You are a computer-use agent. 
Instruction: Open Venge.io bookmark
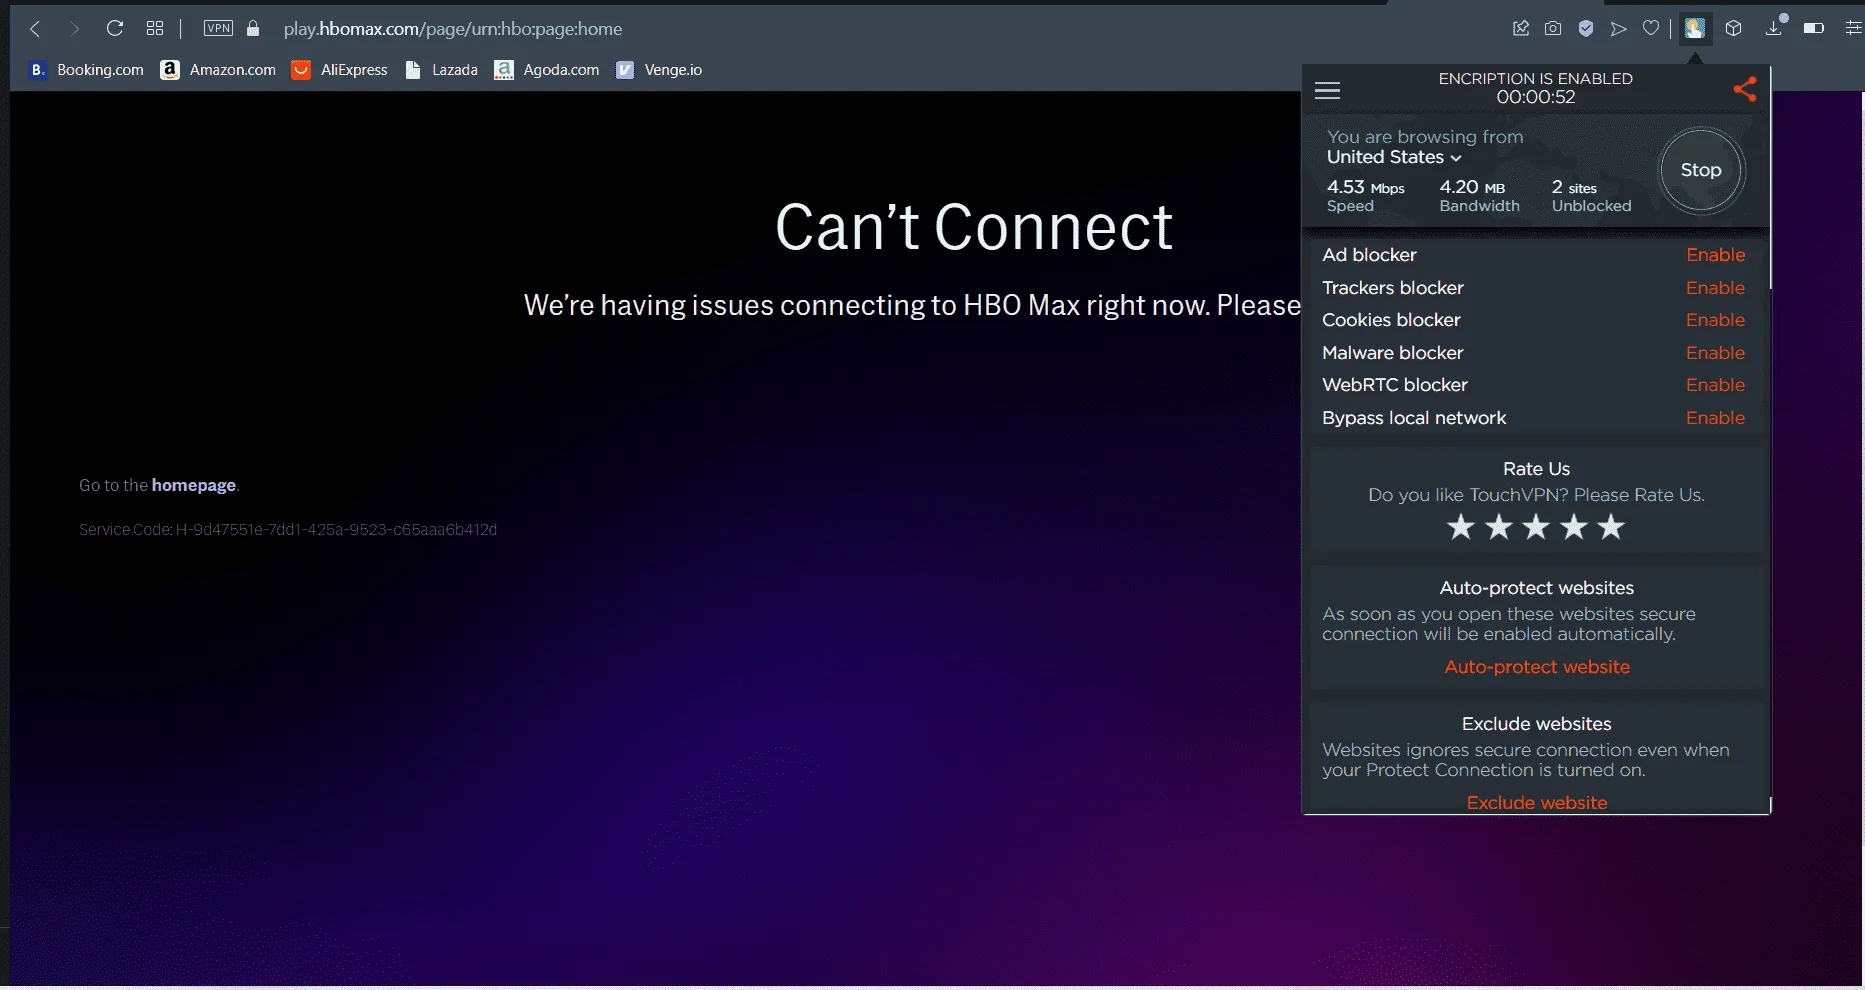pyautogui.click(x=659, y=70)
